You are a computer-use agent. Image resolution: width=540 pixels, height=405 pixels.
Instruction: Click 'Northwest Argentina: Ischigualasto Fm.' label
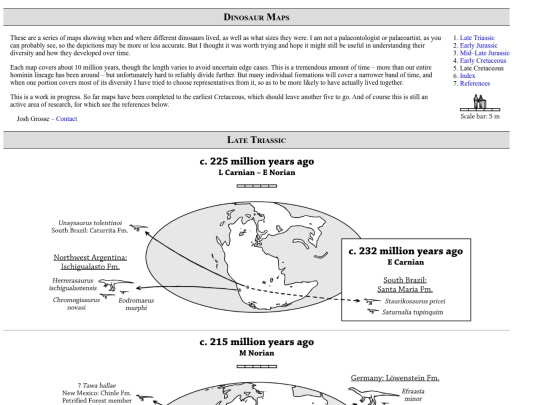point(90,262)
